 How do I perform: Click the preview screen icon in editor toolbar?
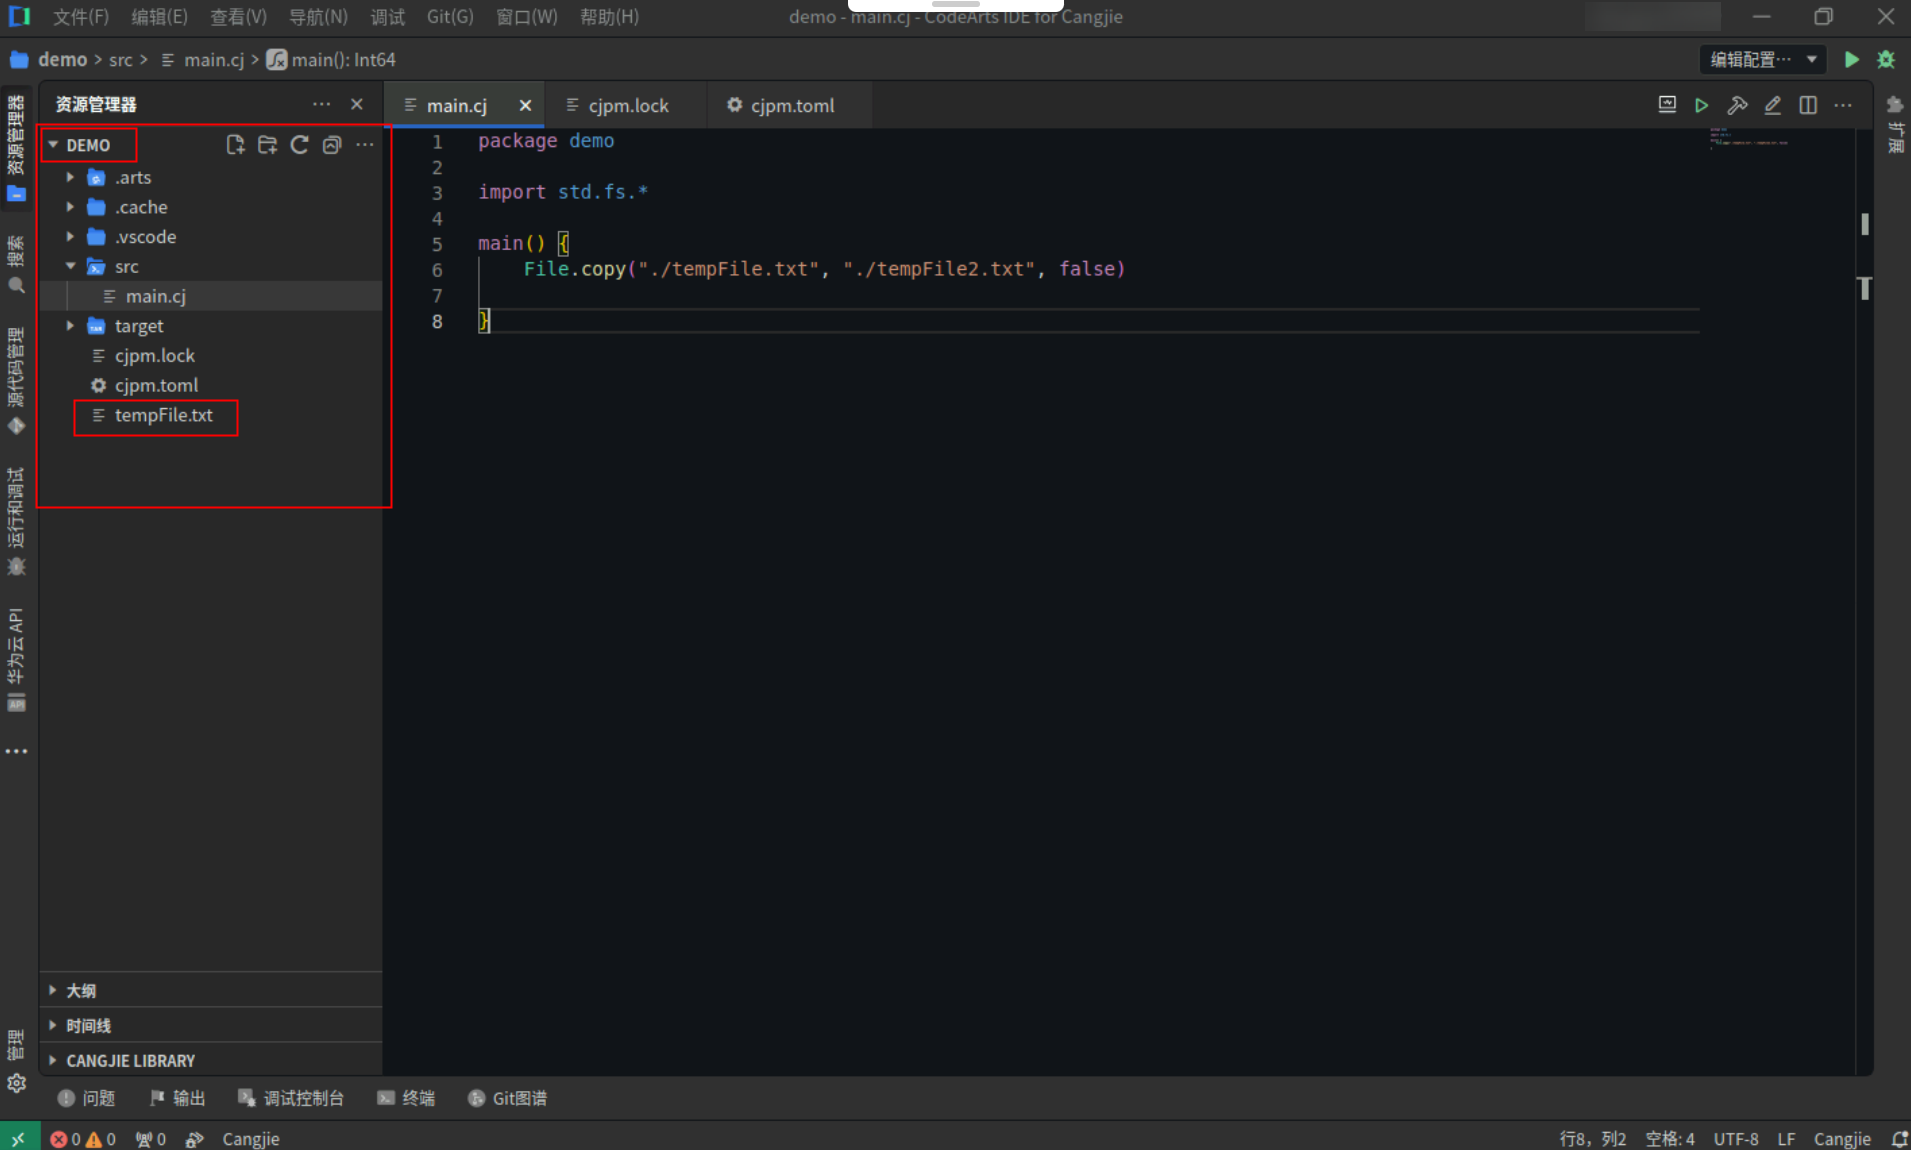click(1667, 105)
